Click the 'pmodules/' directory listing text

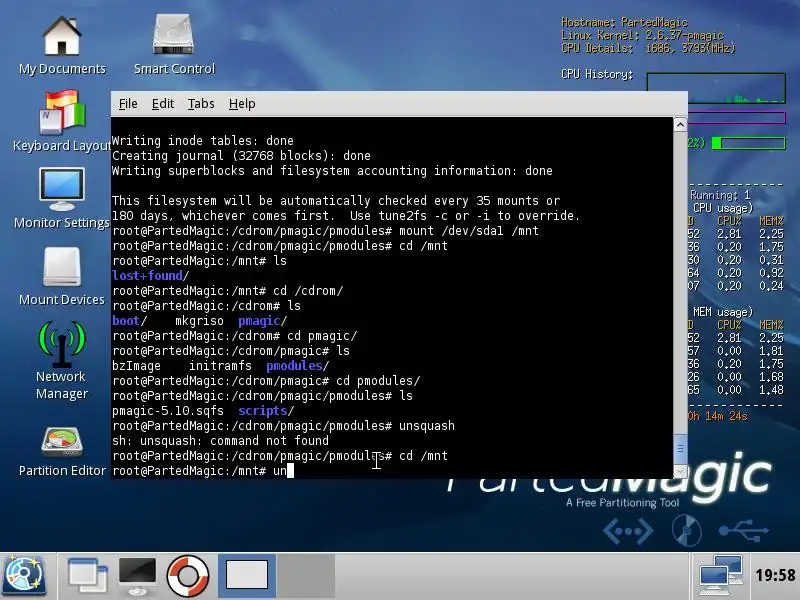298,366
